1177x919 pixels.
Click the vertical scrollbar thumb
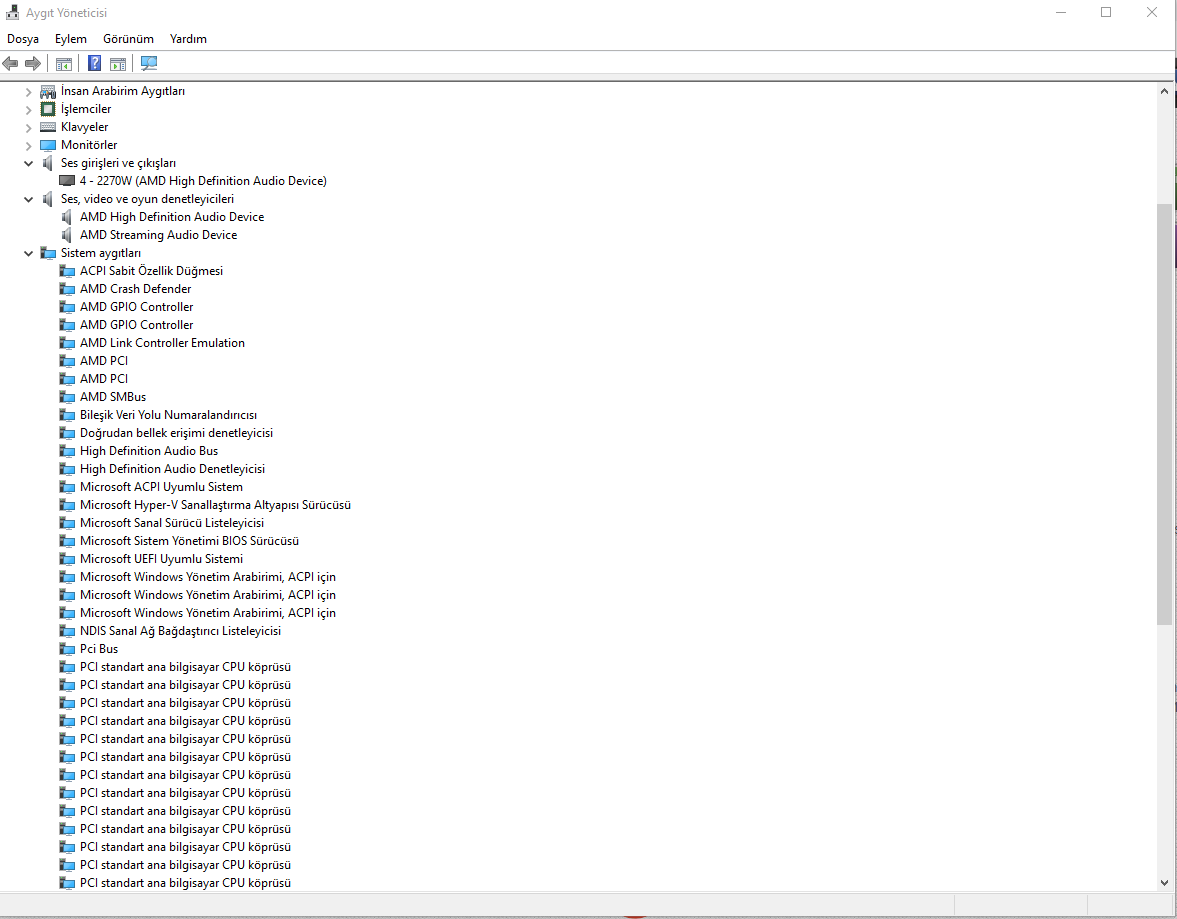coord(1164,414)
